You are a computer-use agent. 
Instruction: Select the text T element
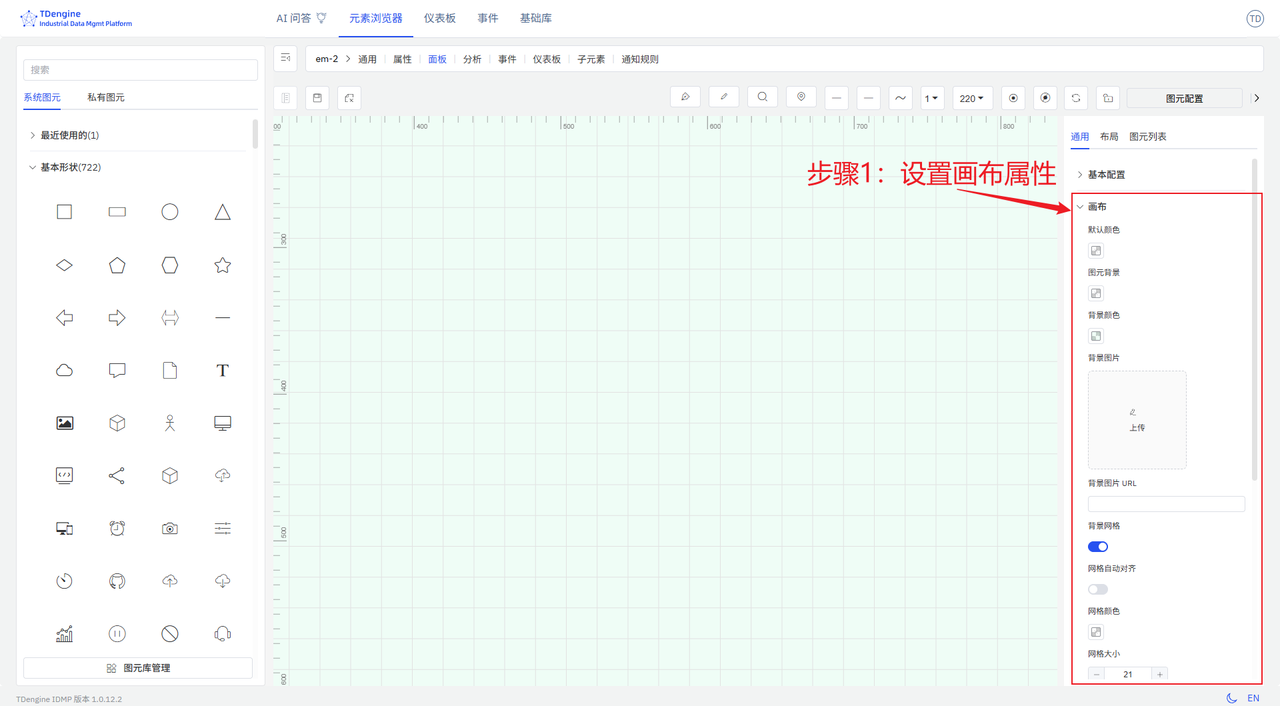pos(222,370)
